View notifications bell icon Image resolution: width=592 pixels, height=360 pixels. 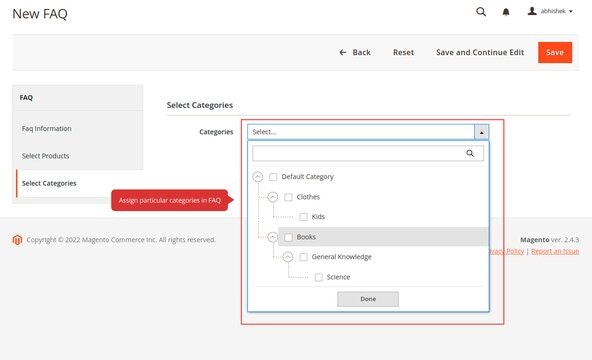(506, 12)
